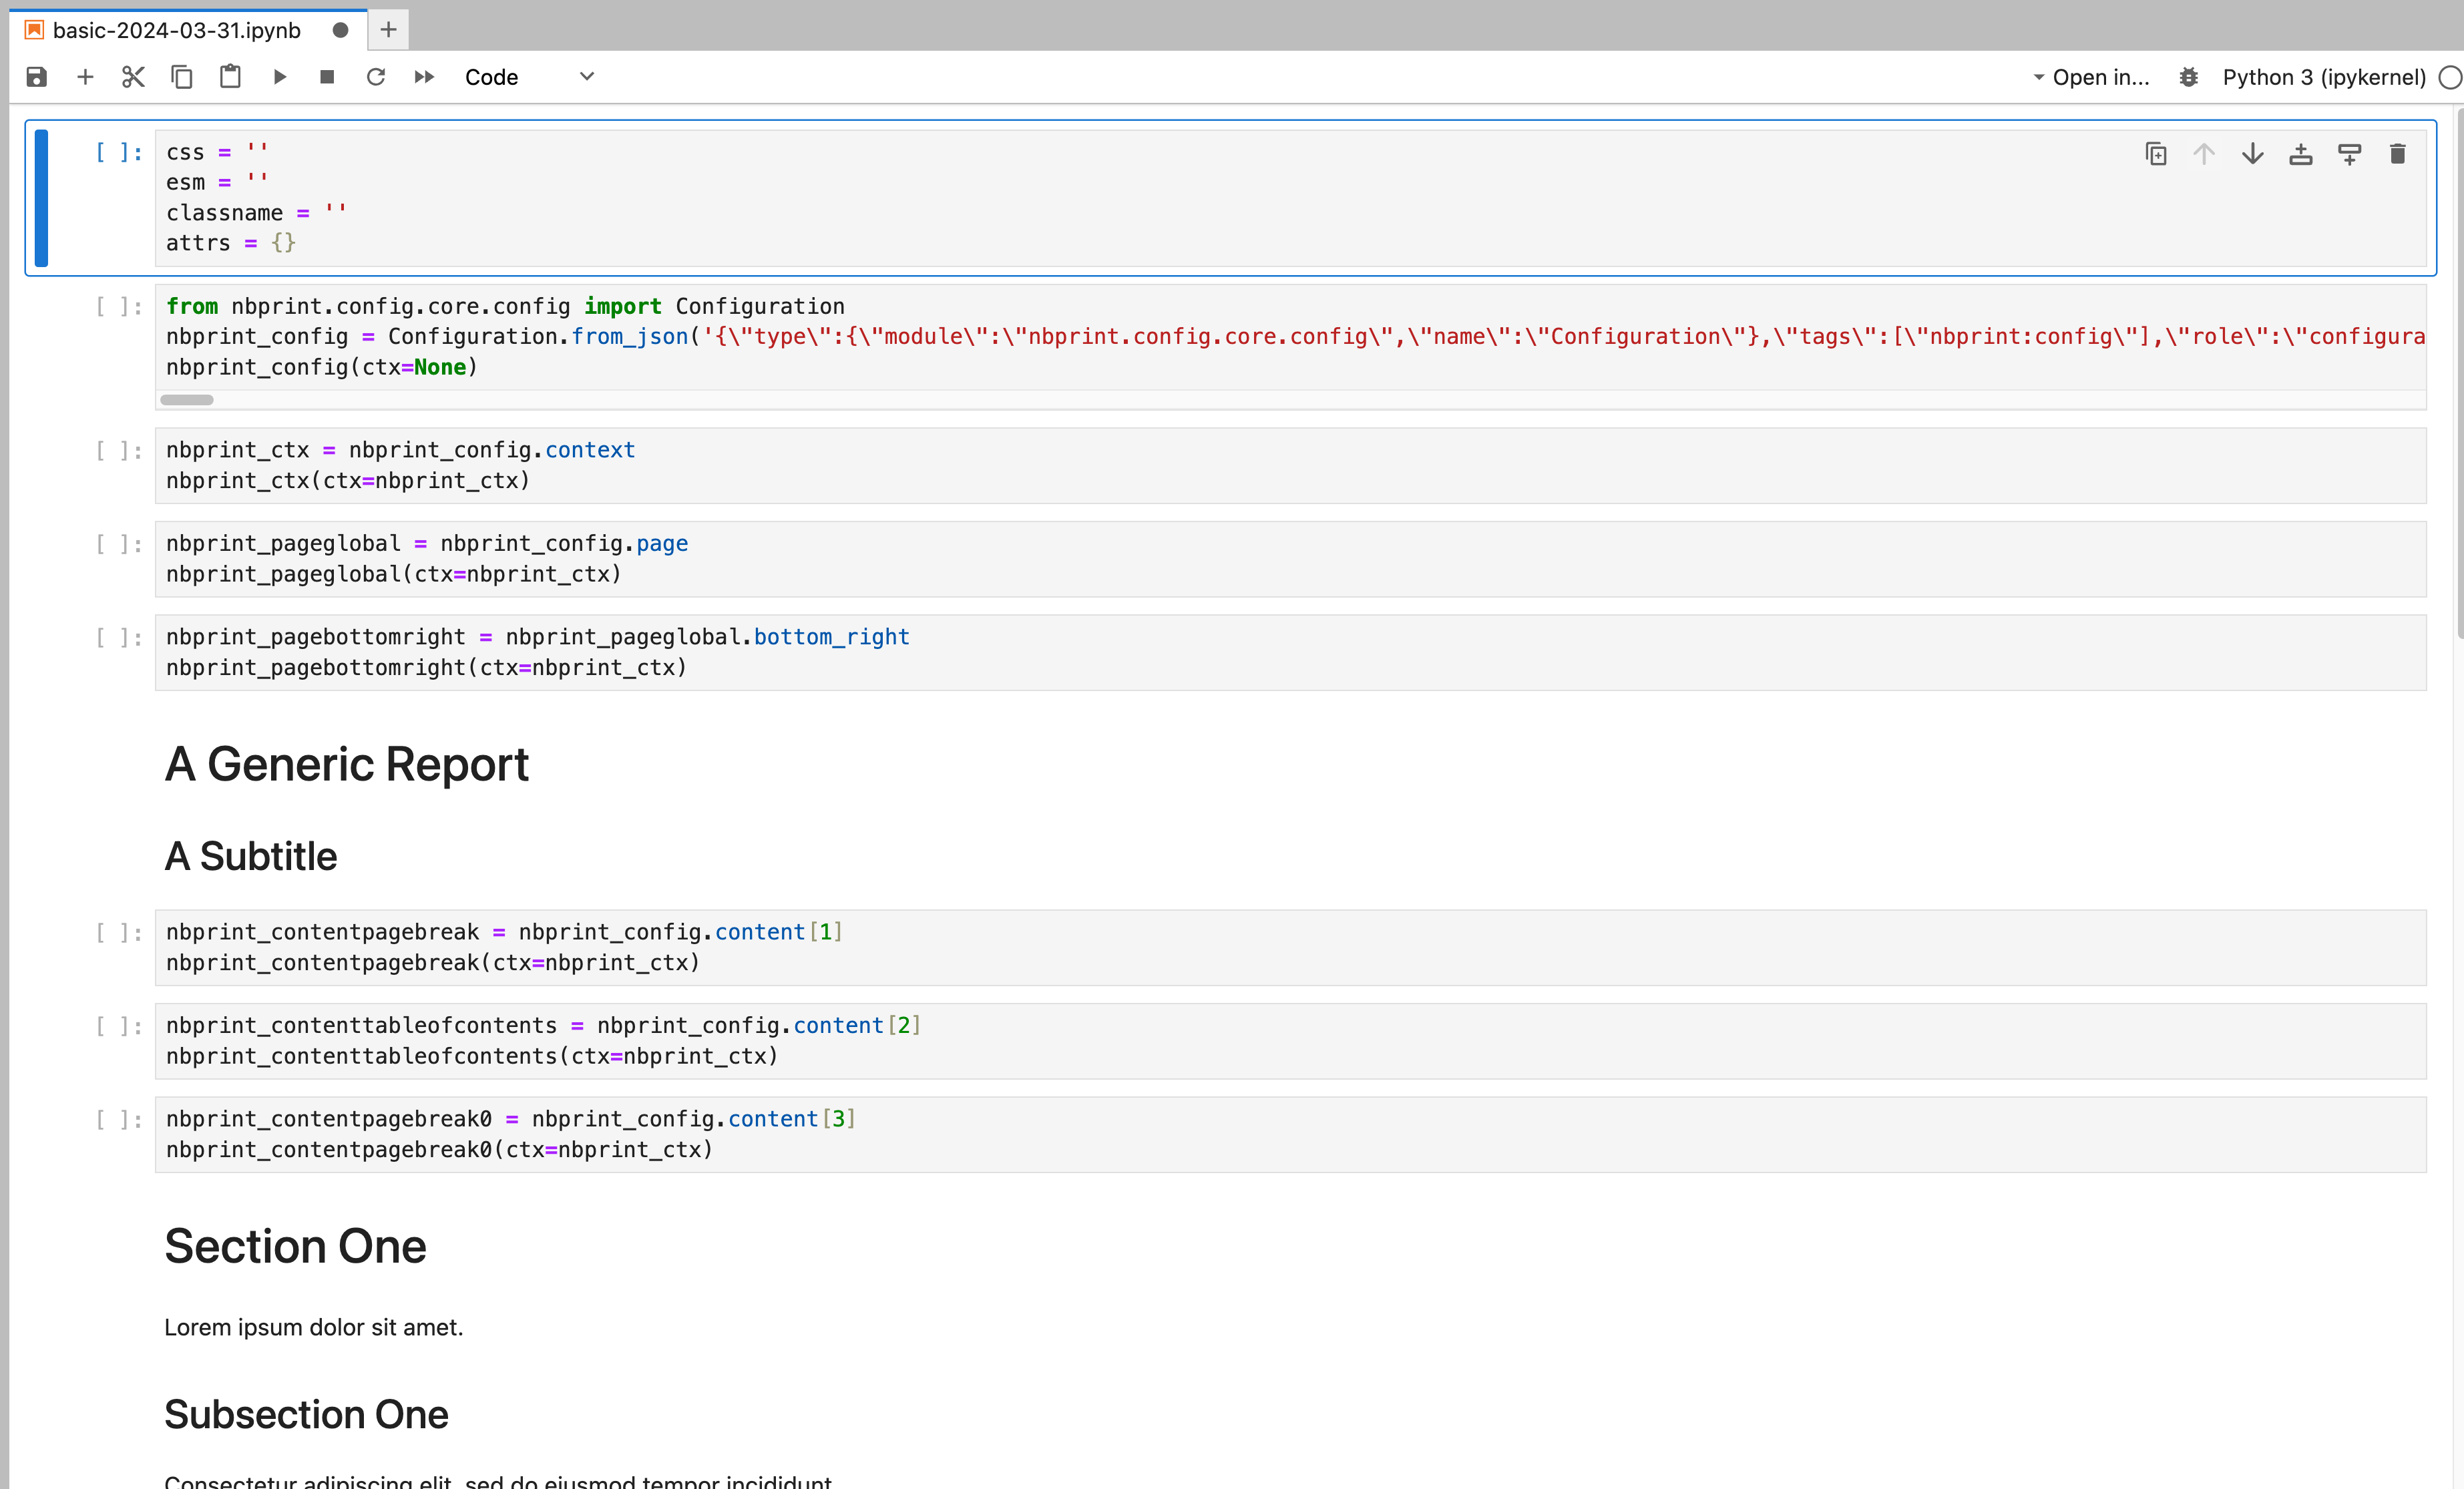Cut the selected cell with scissors icon
Image resolution: width=2464 pixels, height=1489 pixels.
tap(133, 77)
